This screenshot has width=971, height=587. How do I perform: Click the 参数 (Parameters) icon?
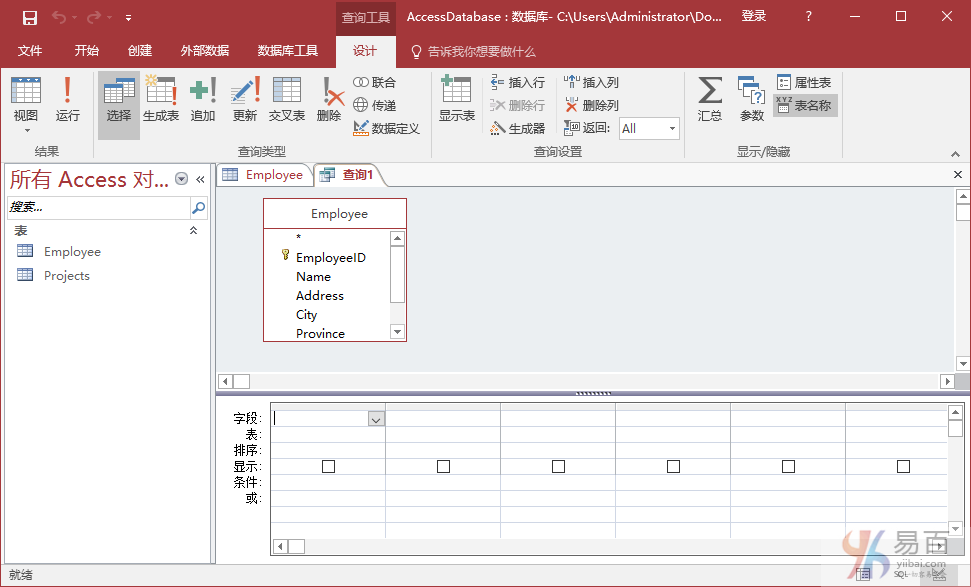click(751, 100)
